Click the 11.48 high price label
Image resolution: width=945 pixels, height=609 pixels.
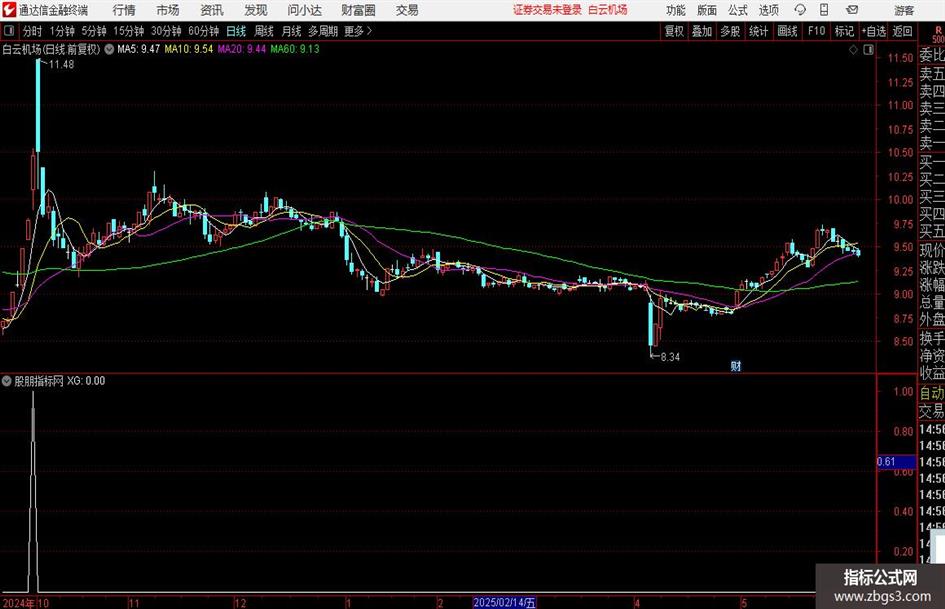pyautogui.click(x=61, y=65)
